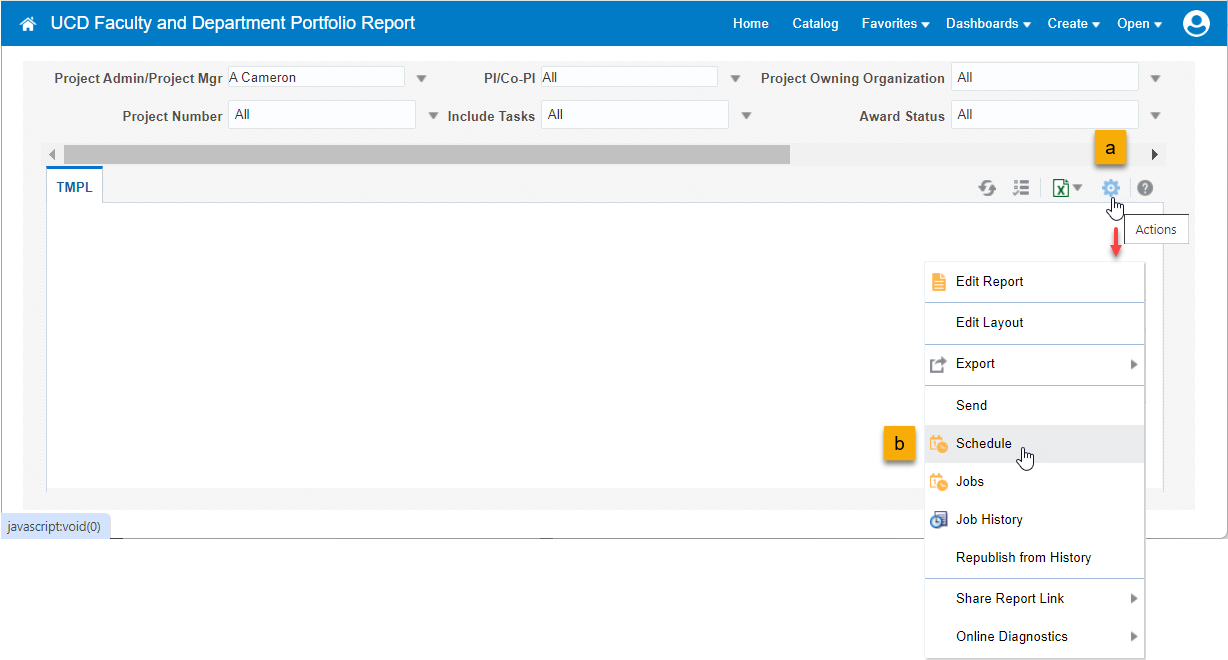This screenshot has width=1228, height=660.
Task: Expand the PI/Co-PI dropdown arrow
Action: [735, 79]
